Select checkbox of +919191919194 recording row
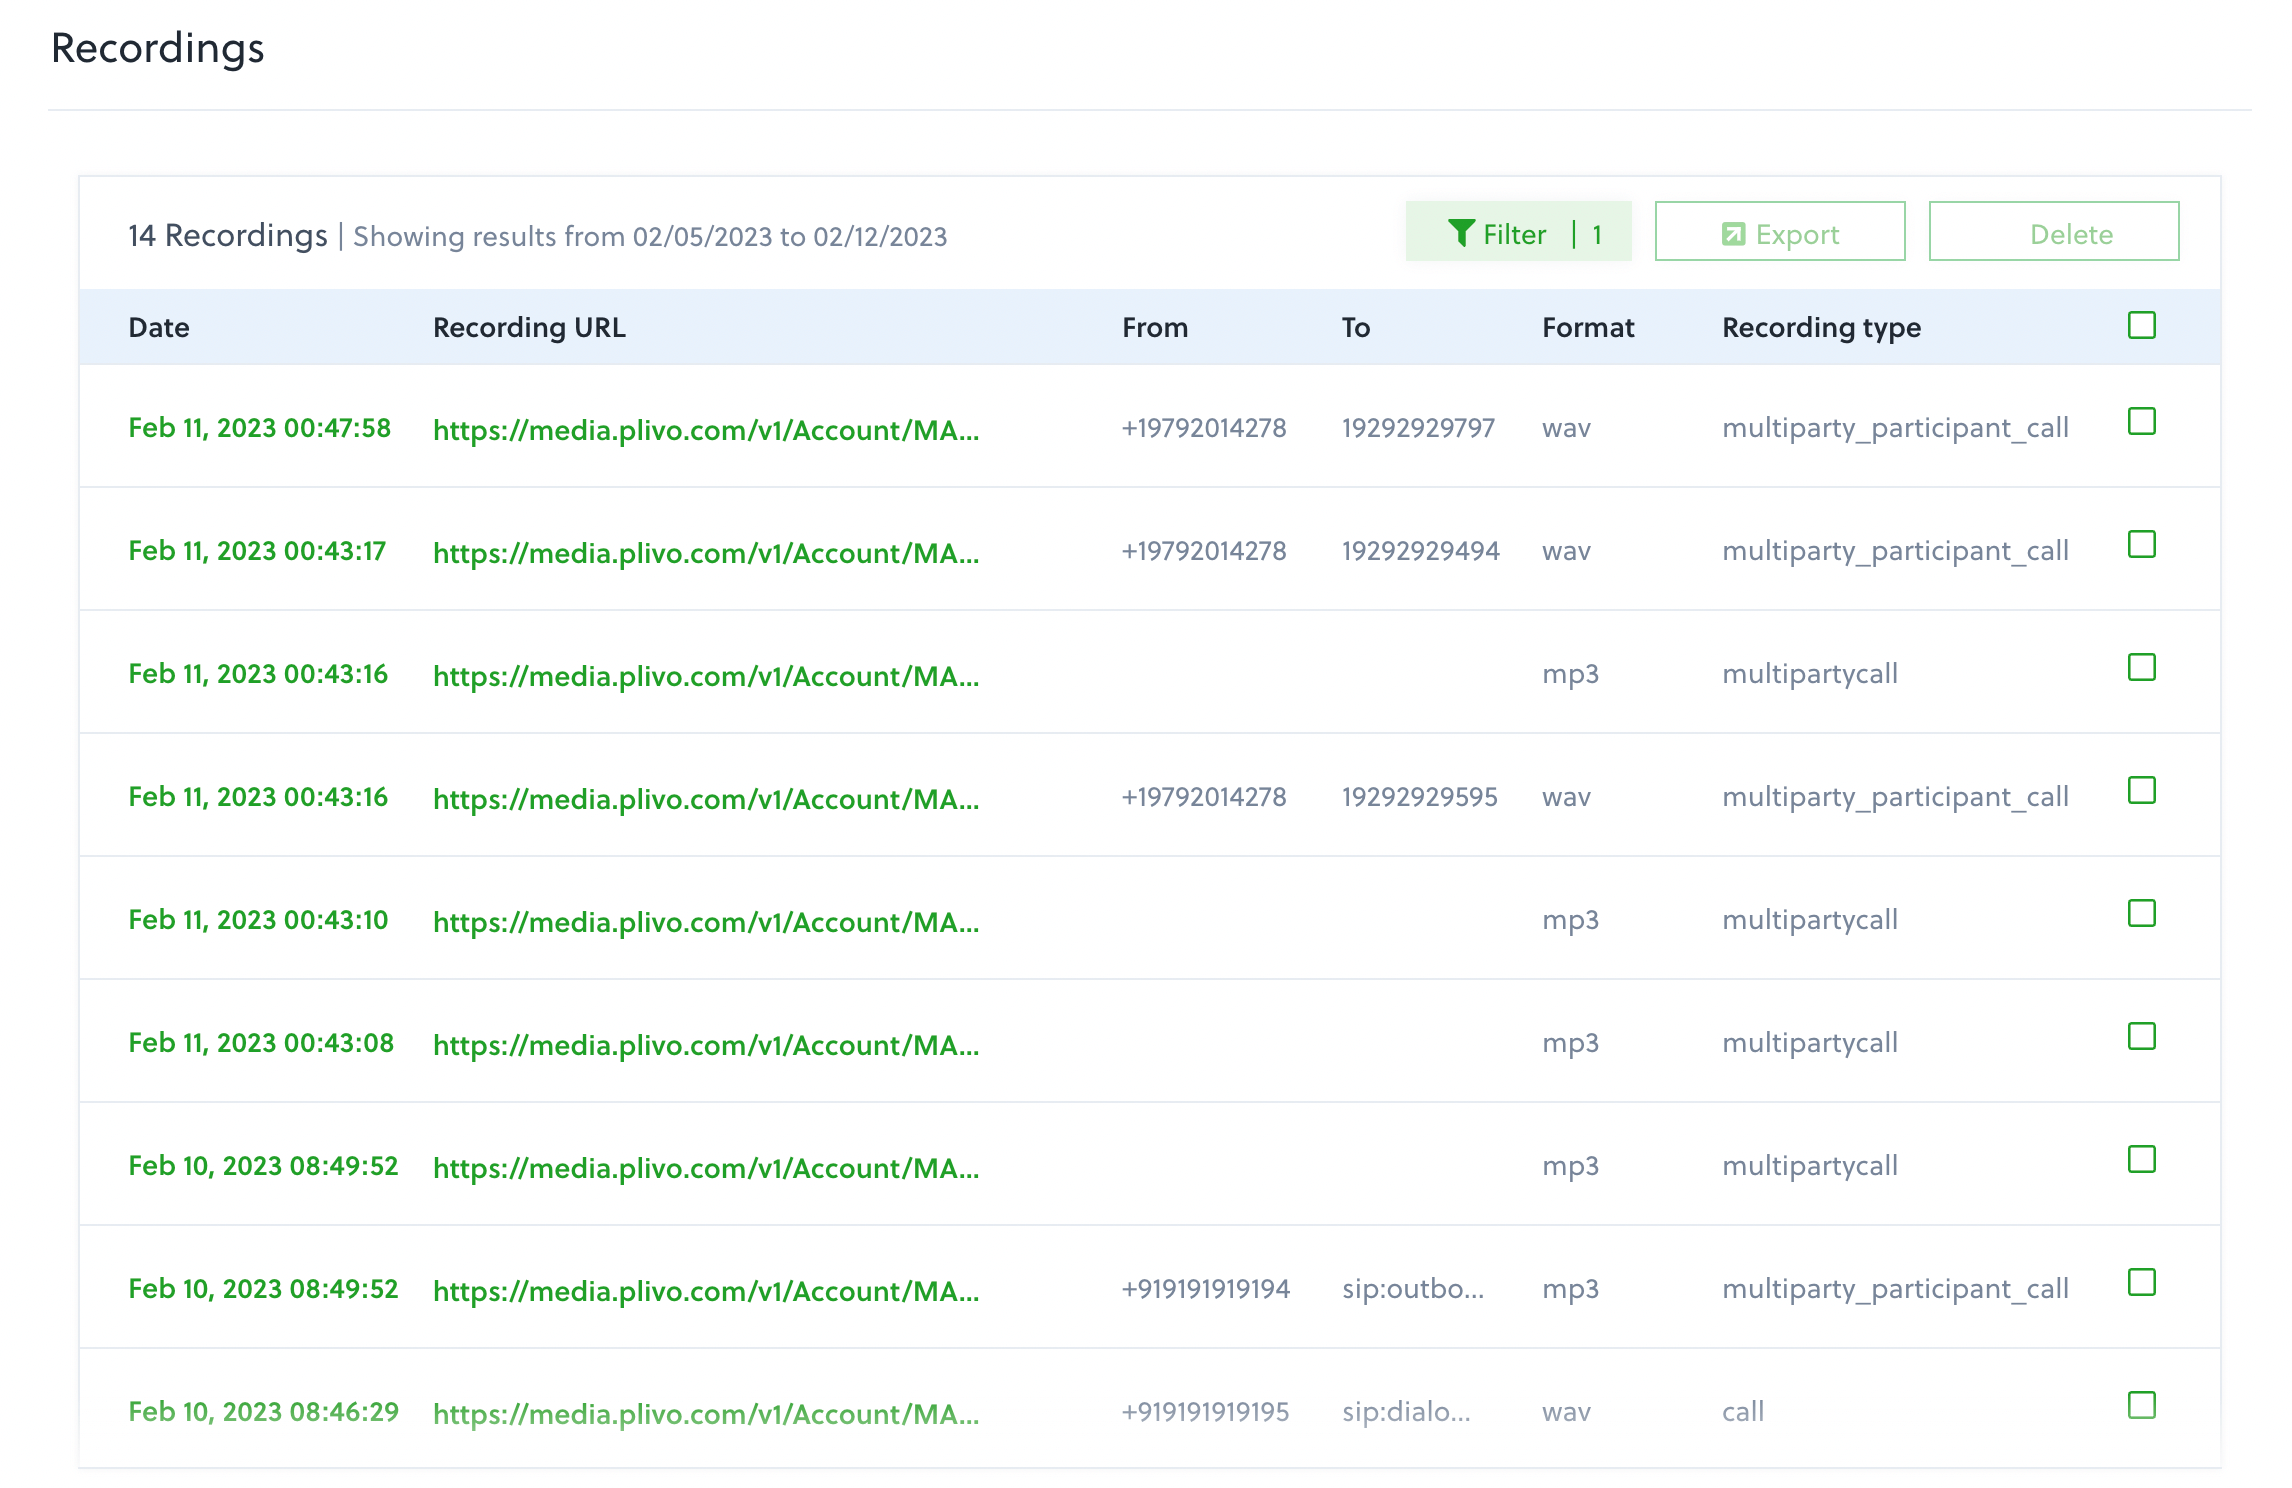The image size is (2292, 1488). pyautogui.click(x=2141, y=1282)
